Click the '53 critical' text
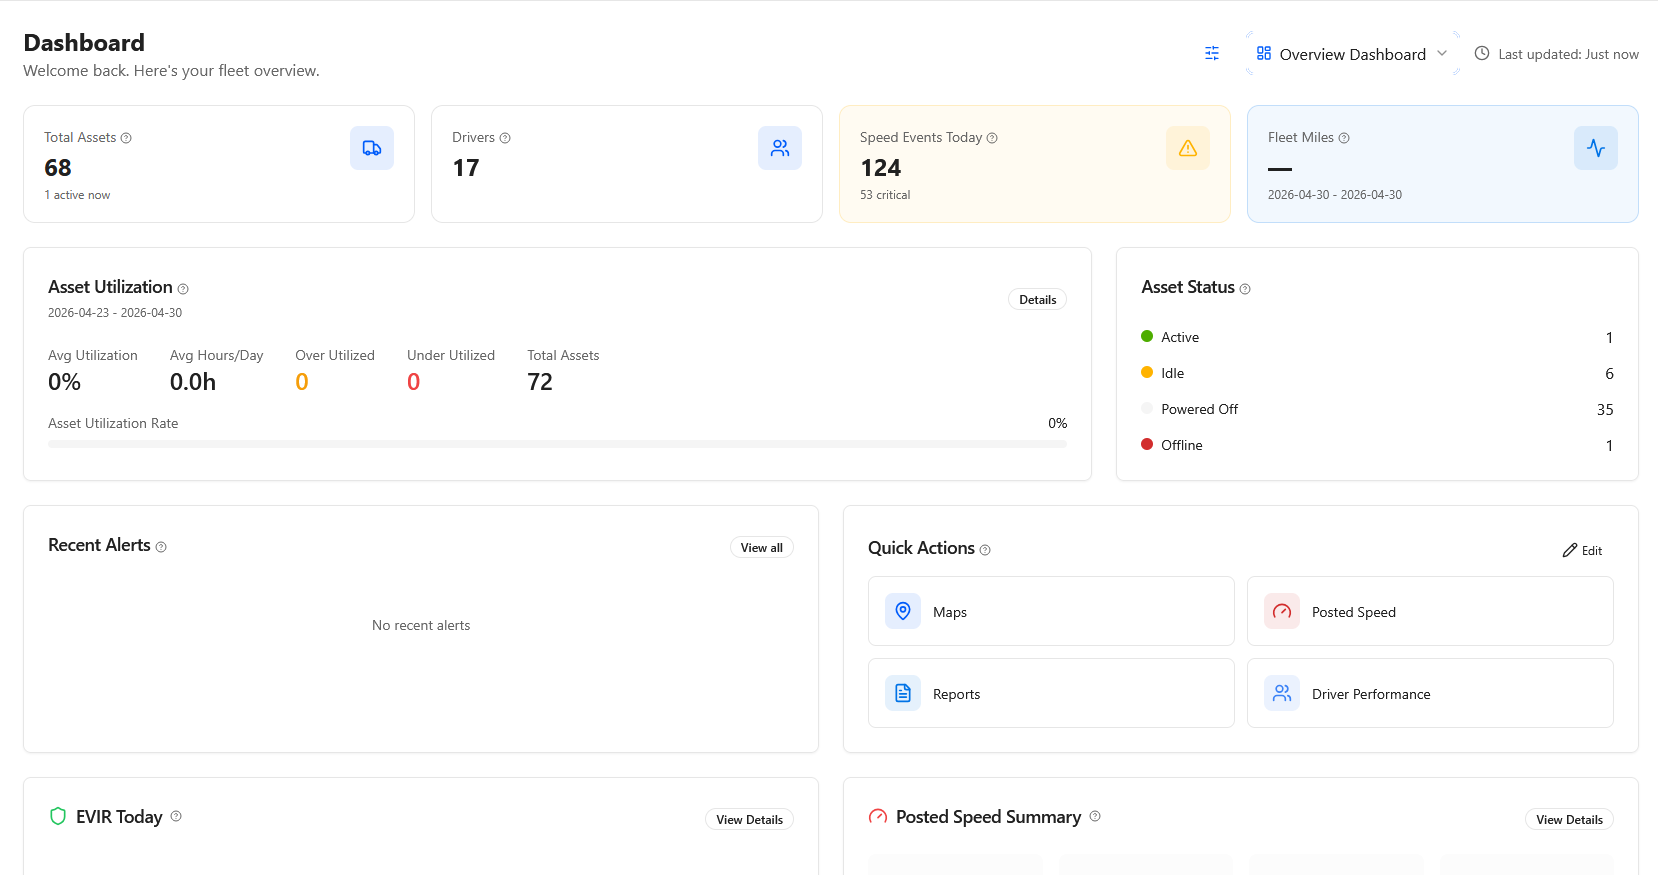Image resolution: width=1658 pixels, height=875 pixels. (885, 195)
